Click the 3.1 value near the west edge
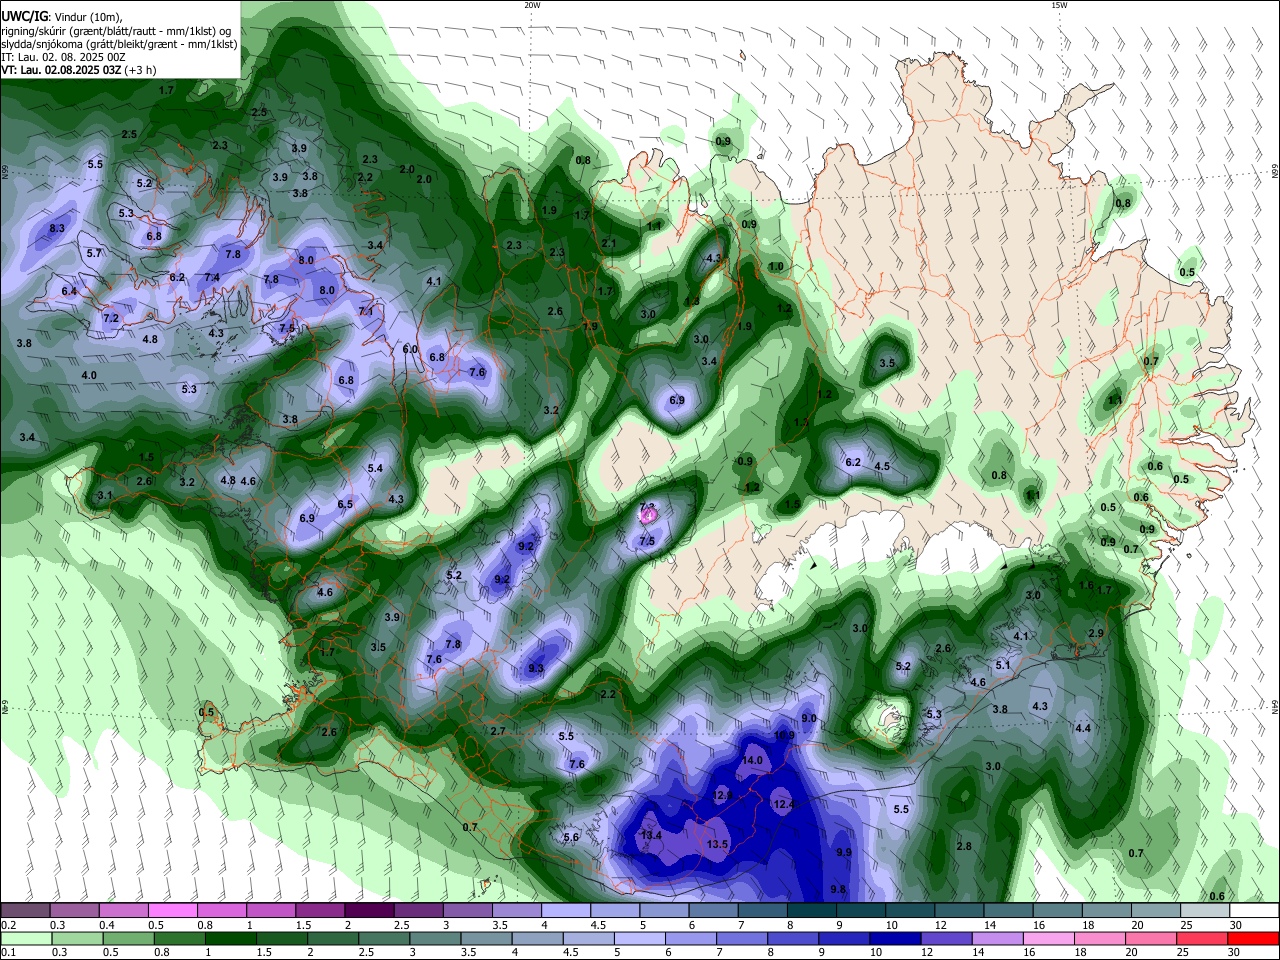Screen dimensions: 1280x960 pos(105,495)
